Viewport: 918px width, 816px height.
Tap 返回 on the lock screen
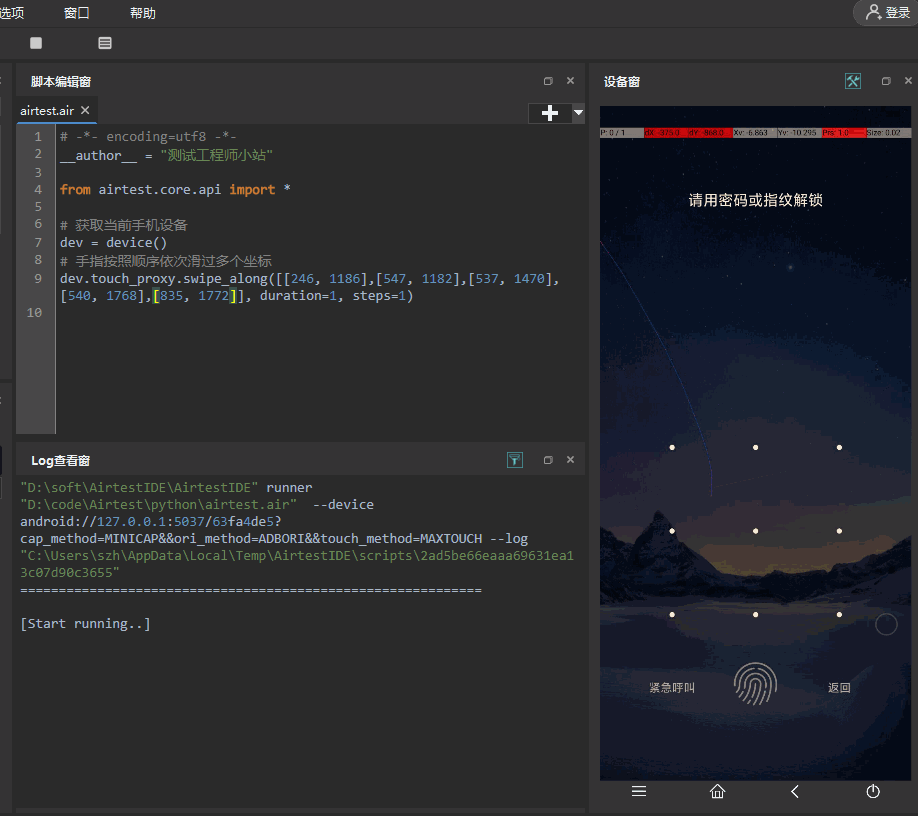click(x=839, y=688)
